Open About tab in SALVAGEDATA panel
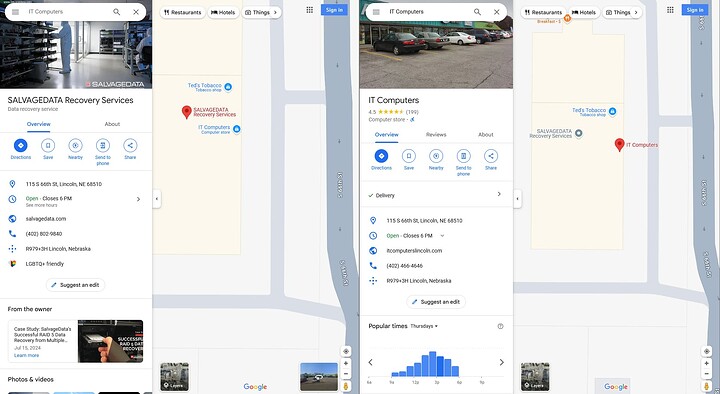The height and width of the screenshot is (394, 720). pos(112,124)
